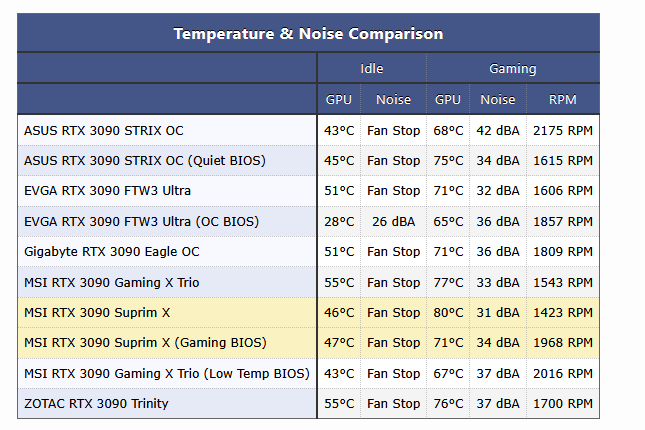Select the MSI RTX 3090 Suprim X (Gaming BIOS) label
Image resolution: width=645 pixels, height=430 pixels.
click(144, 343)
